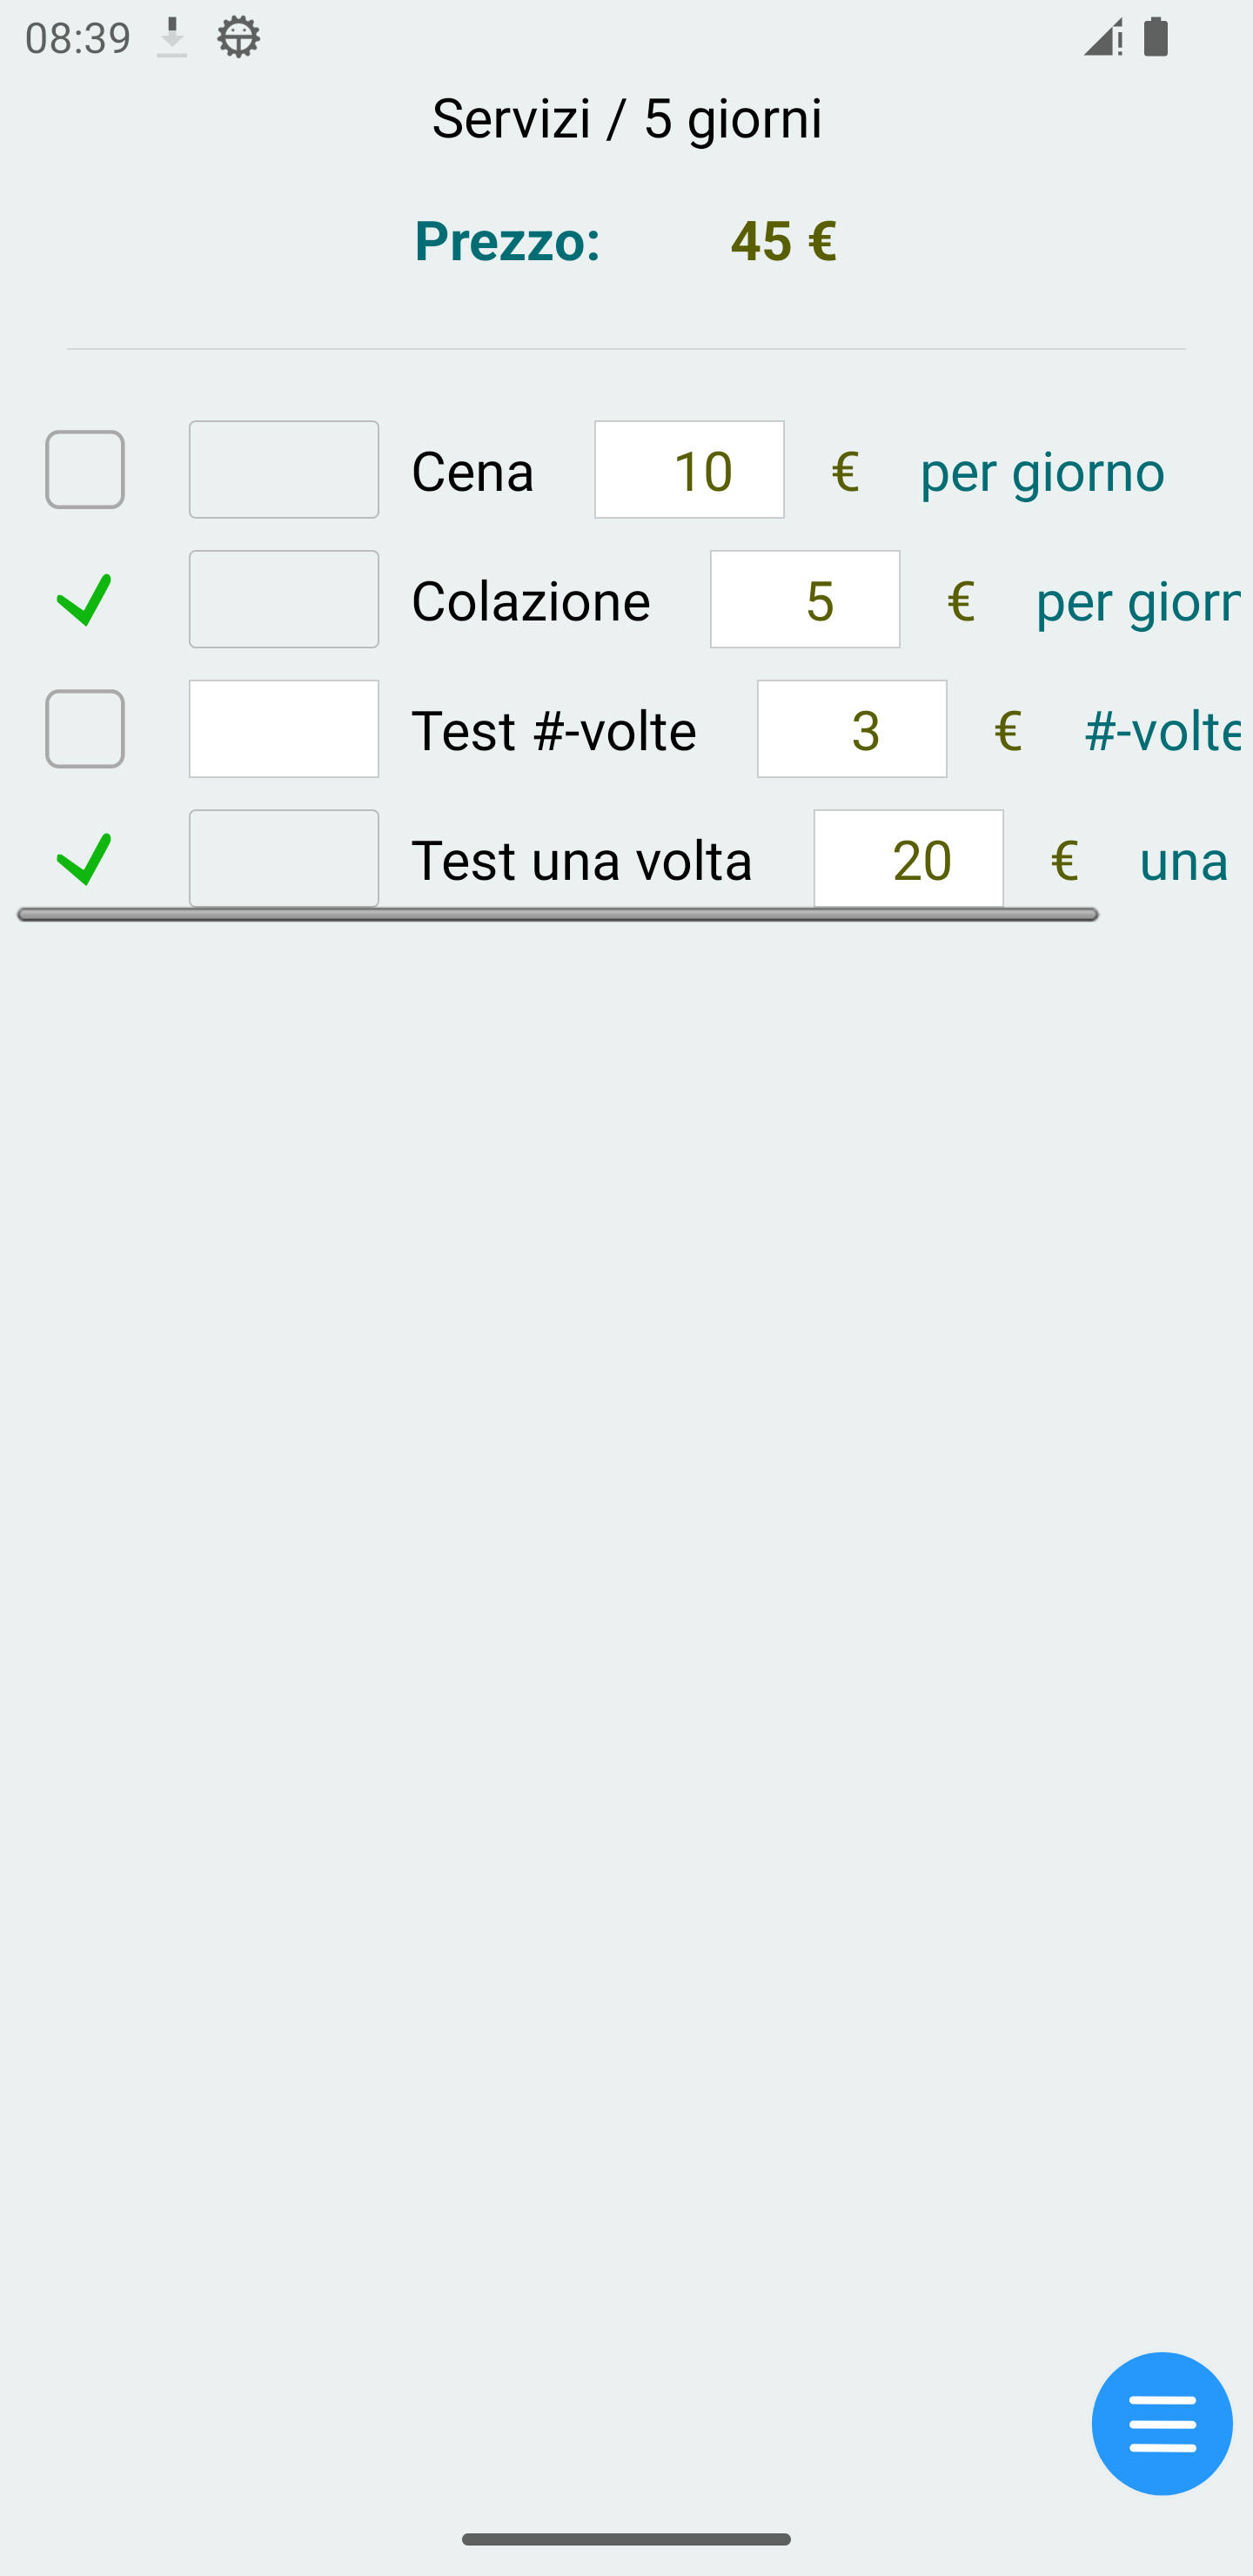Tap the "Servizi / 5 giorni" title
The image size is (1253, 2576).
point(627,118)
